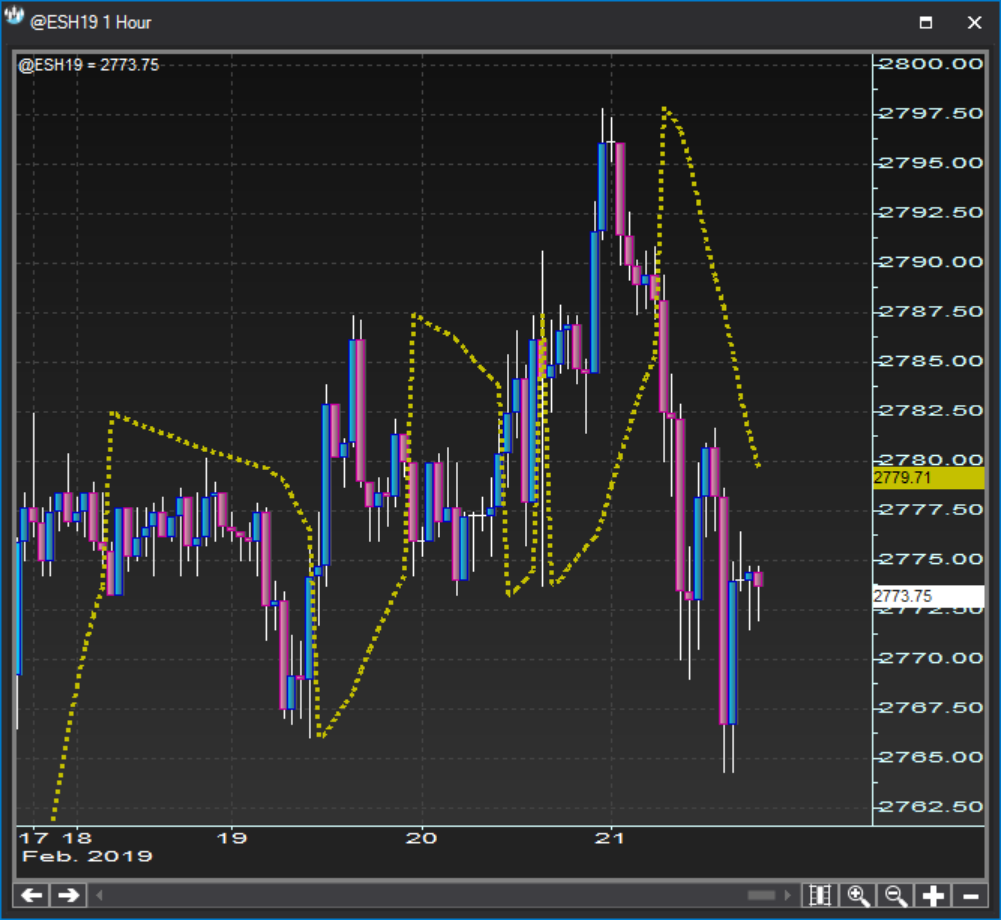The height and width of the screenshot is (920, 1001).
Task: Click the forward arrow button in bottom toolbar
Action: [x=68, y=895]
